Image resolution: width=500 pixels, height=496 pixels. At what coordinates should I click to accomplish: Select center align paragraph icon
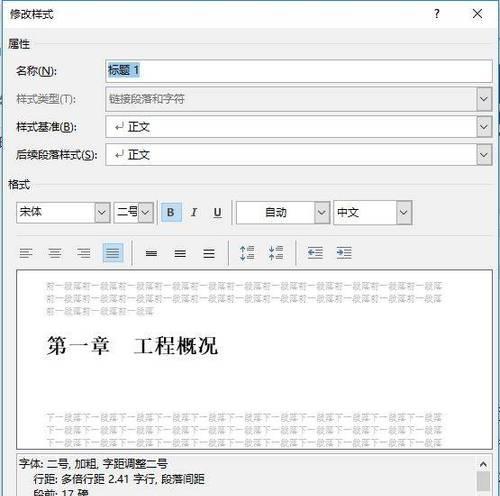[x=55, y=253]
